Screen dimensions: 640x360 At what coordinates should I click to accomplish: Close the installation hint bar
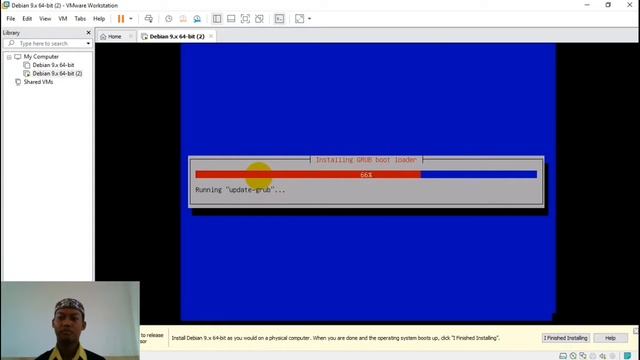point(636,331)
